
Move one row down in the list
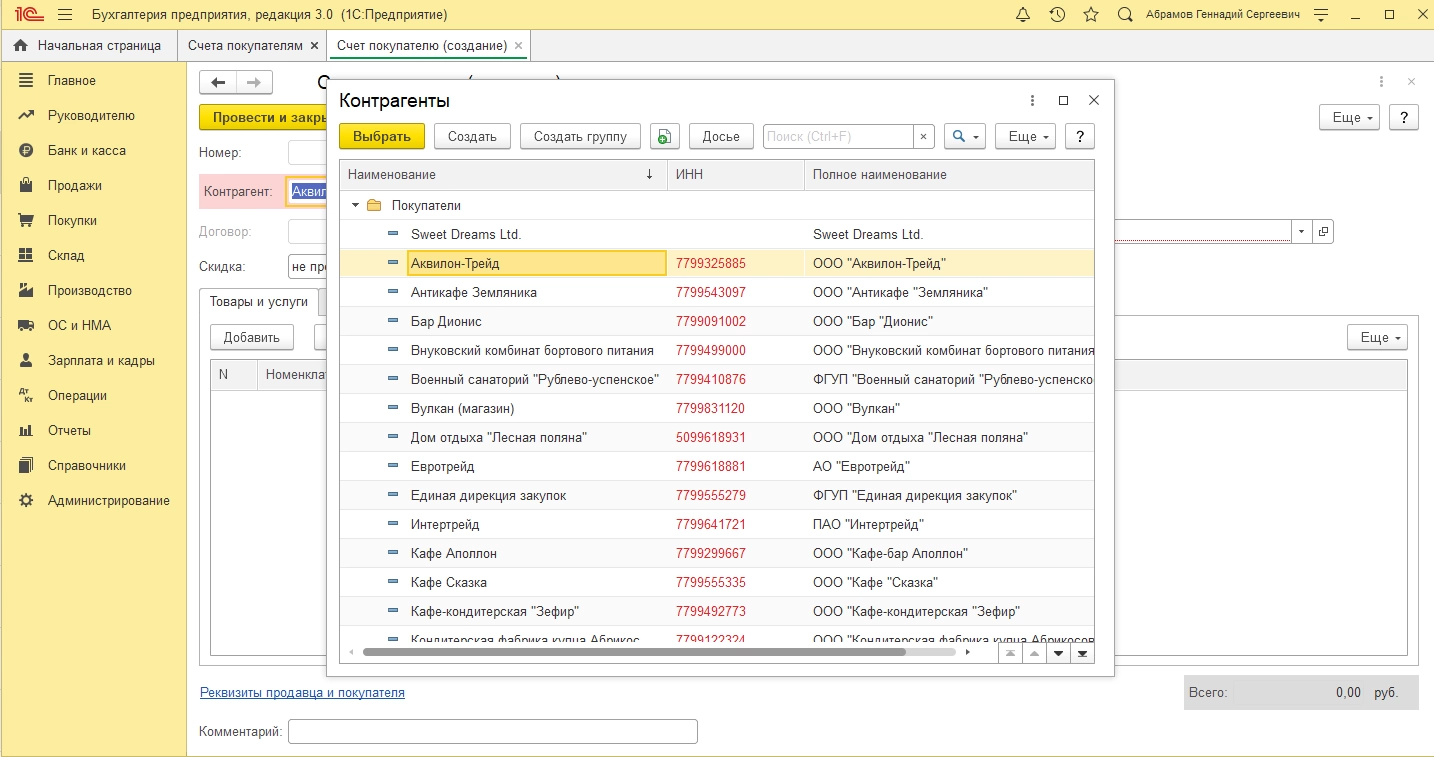(x=1059, y=653)
